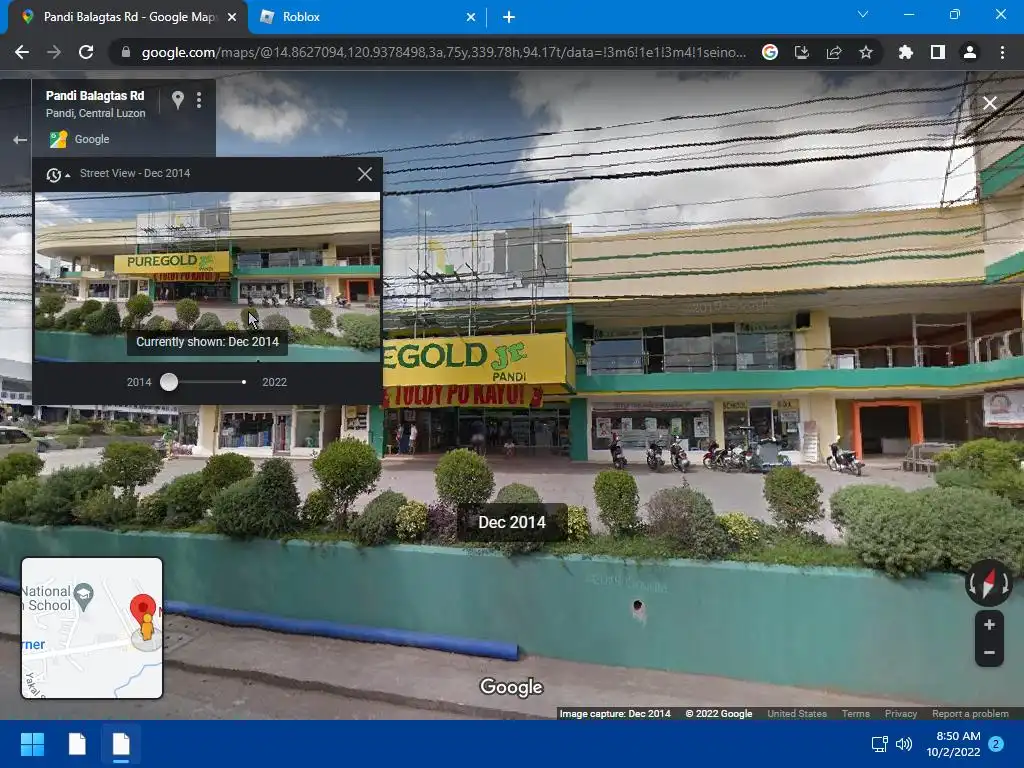
Task: Open the active second taskbar file icon
Action: coord(121,744)
